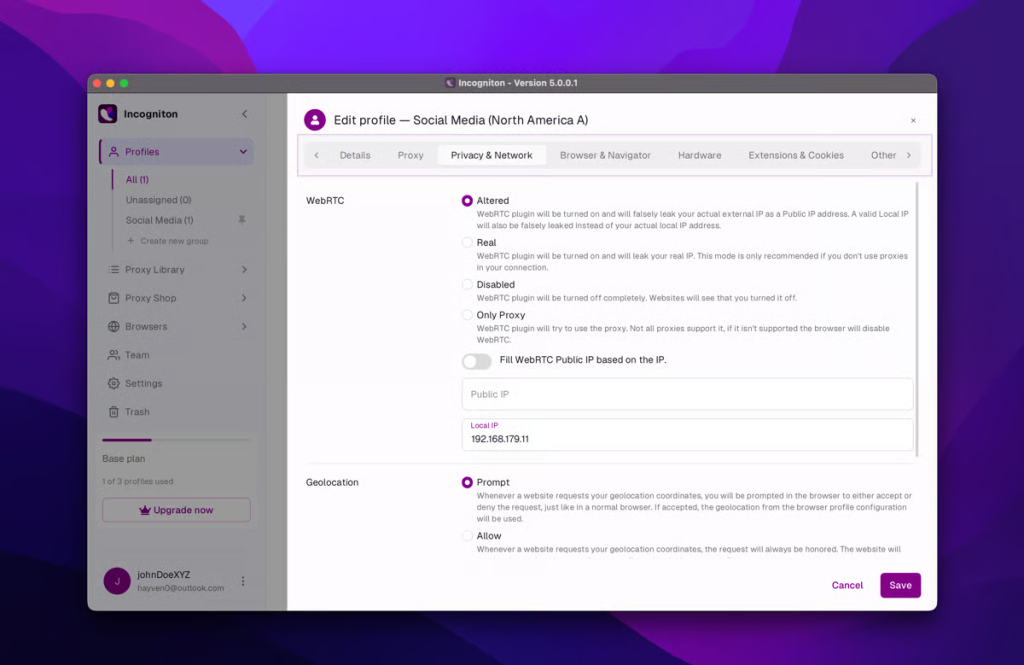
Task: Click the Proxy Shop bag icon
Action: coord(114,298)
